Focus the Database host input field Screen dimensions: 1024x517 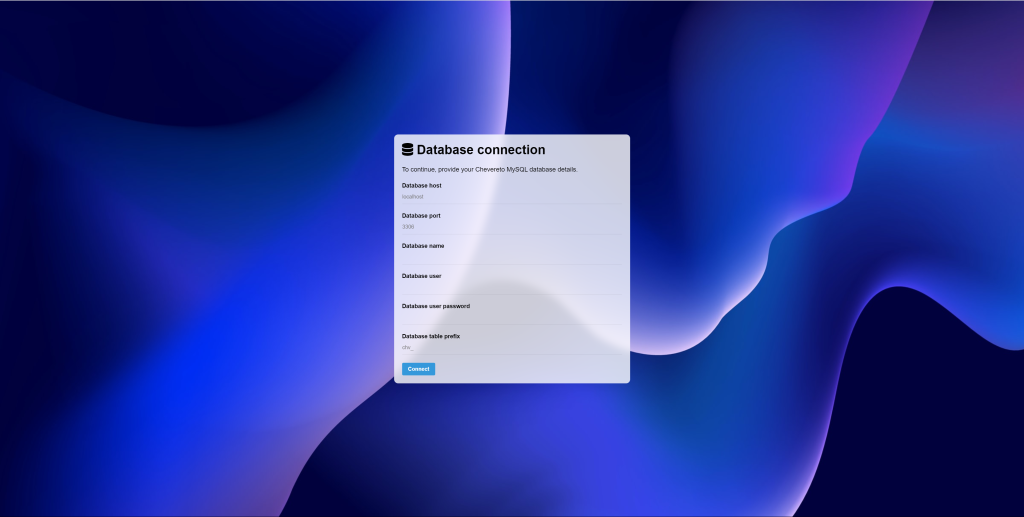tap(511, 197)
